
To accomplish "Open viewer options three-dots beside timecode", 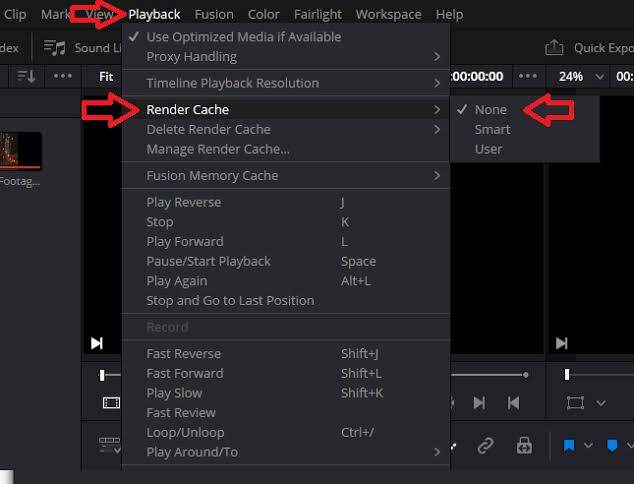I will coord(528,76).
